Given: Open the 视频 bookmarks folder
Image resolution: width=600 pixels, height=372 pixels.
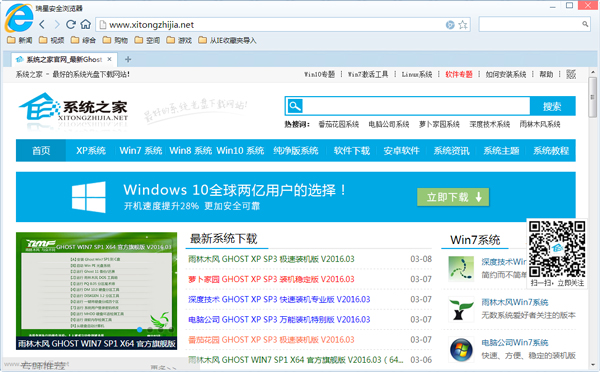Looking at the screenshot, I should [52, 40].
